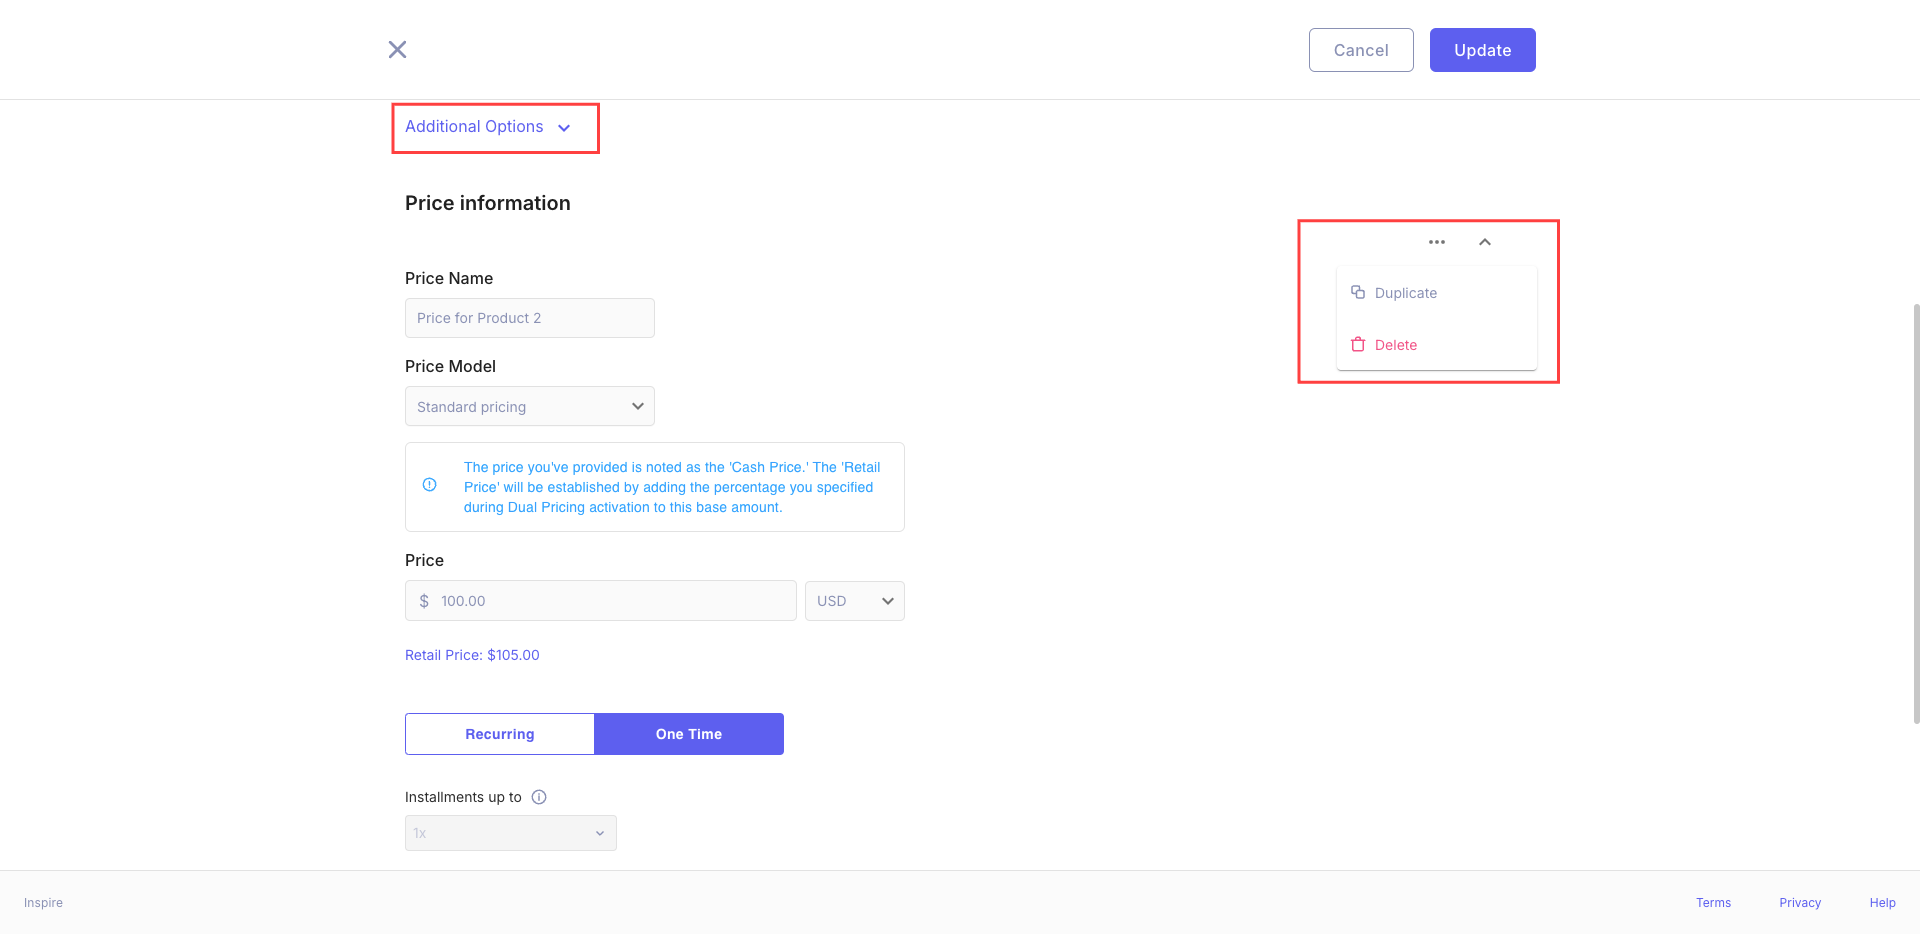Open the USD currency dropdown
The height and width of the screenshot is (934, 1920).
coord(855,601)
